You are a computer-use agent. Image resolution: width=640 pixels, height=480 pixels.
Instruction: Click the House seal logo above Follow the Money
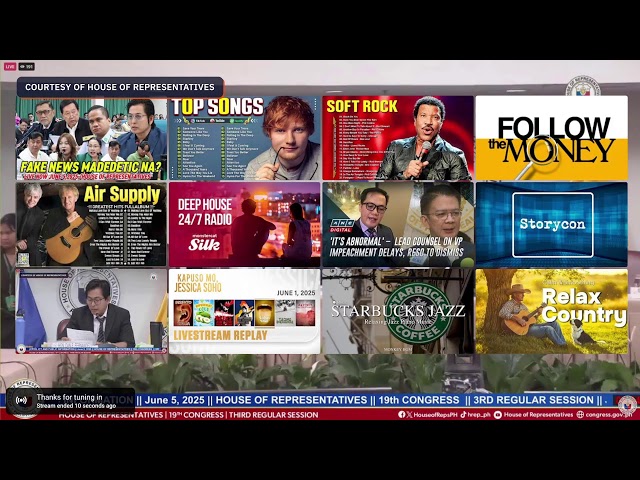coord(583,86)
